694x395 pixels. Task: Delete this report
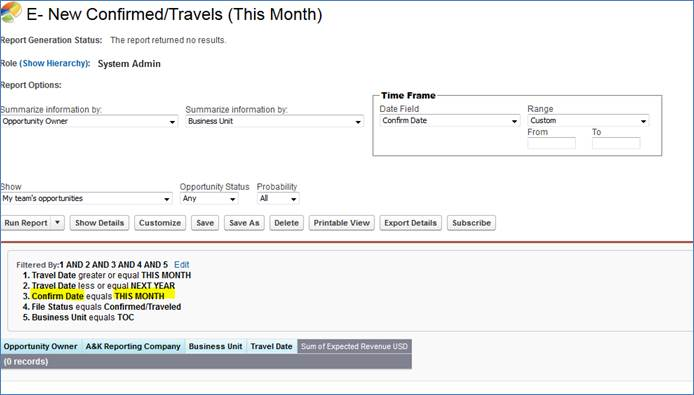286,223
